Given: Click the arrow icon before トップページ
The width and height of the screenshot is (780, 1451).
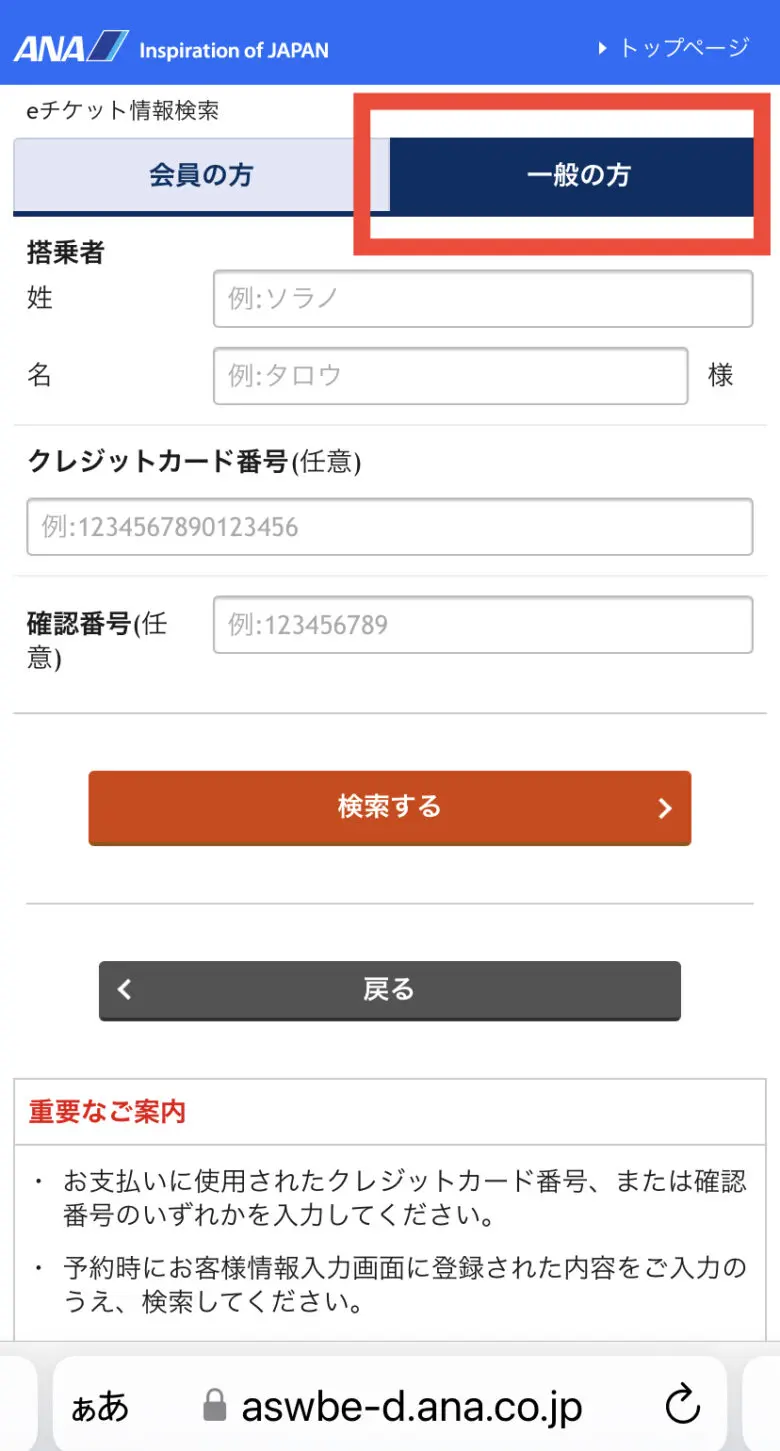Looking at the screenshot, I should (601, 47).
